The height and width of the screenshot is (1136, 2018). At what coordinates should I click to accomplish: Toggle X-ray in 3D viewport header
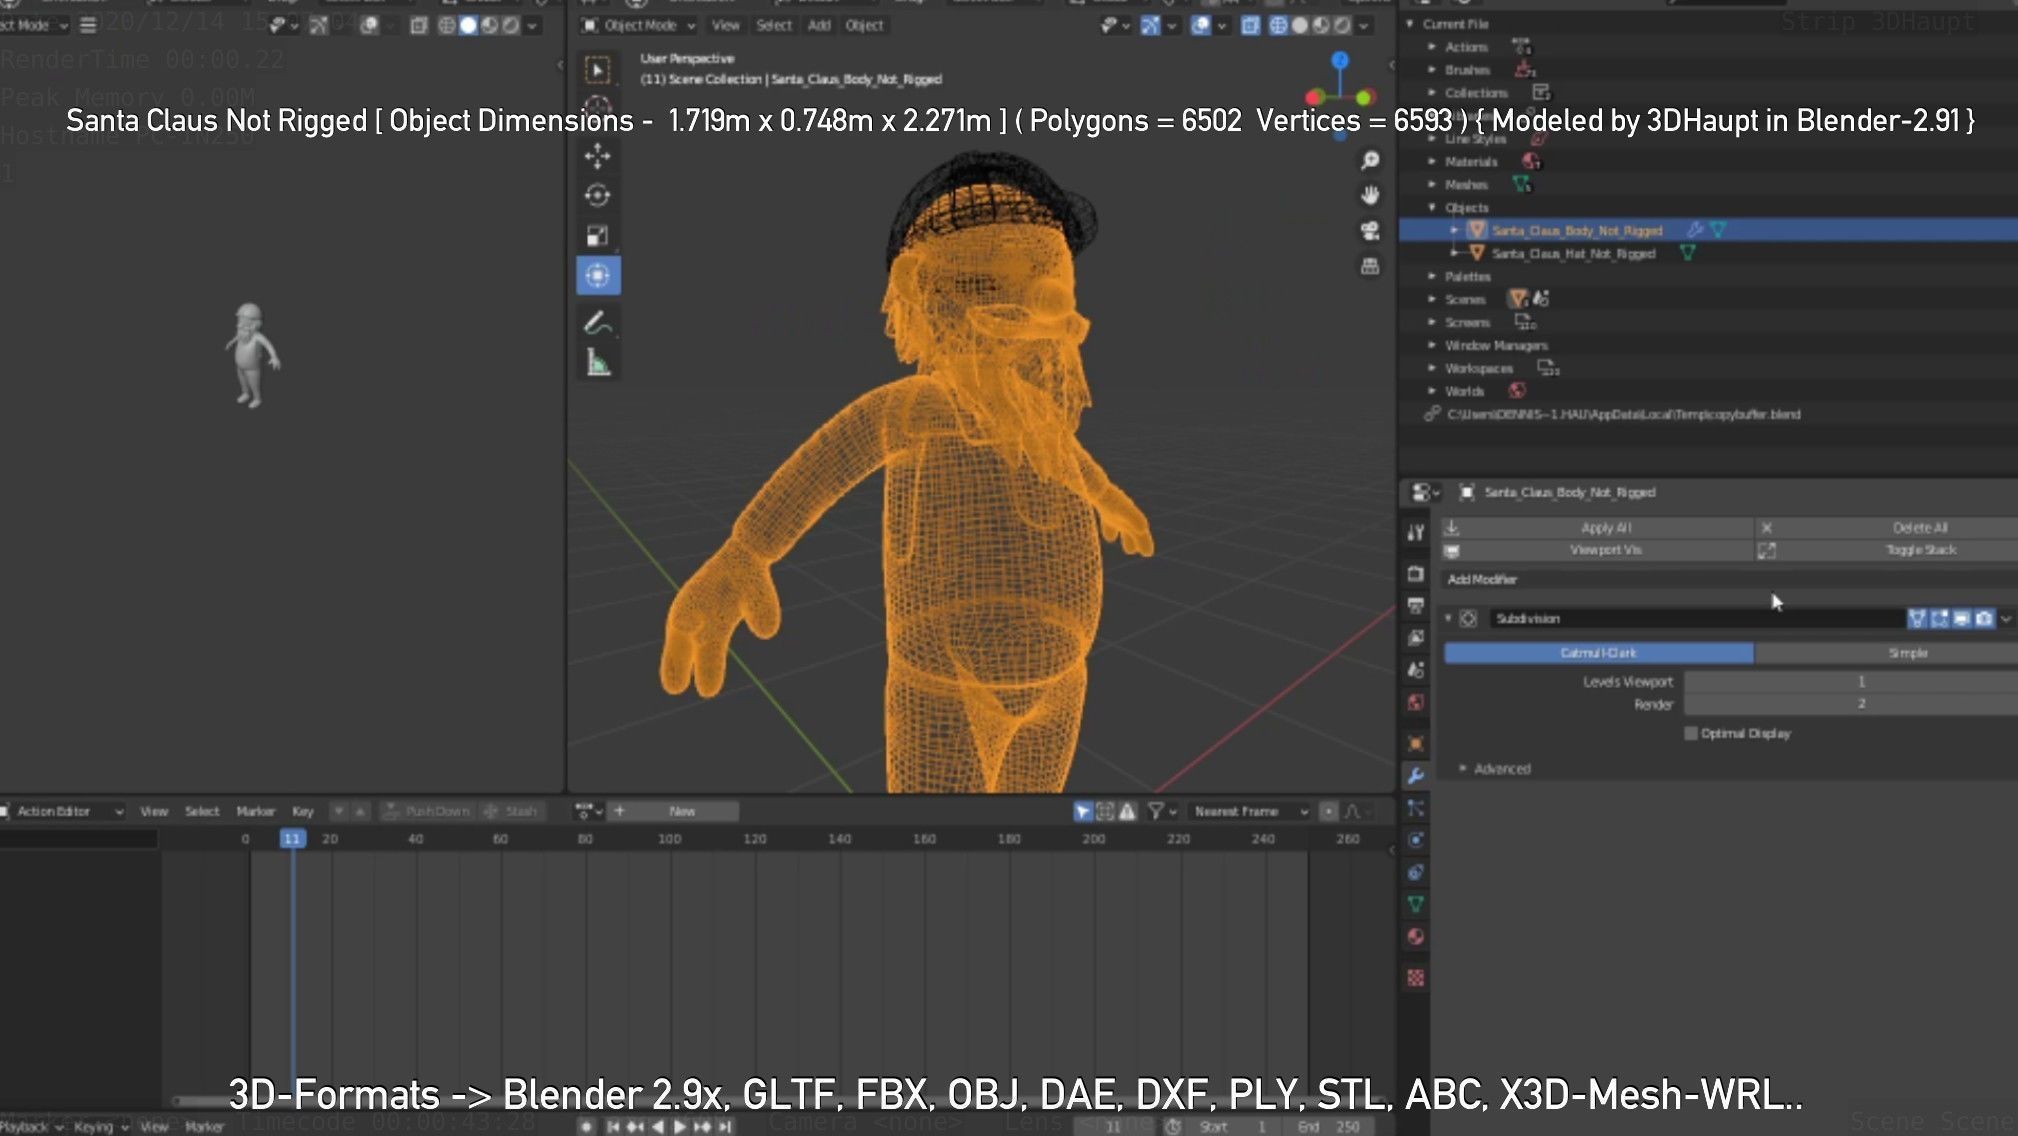1250,25
